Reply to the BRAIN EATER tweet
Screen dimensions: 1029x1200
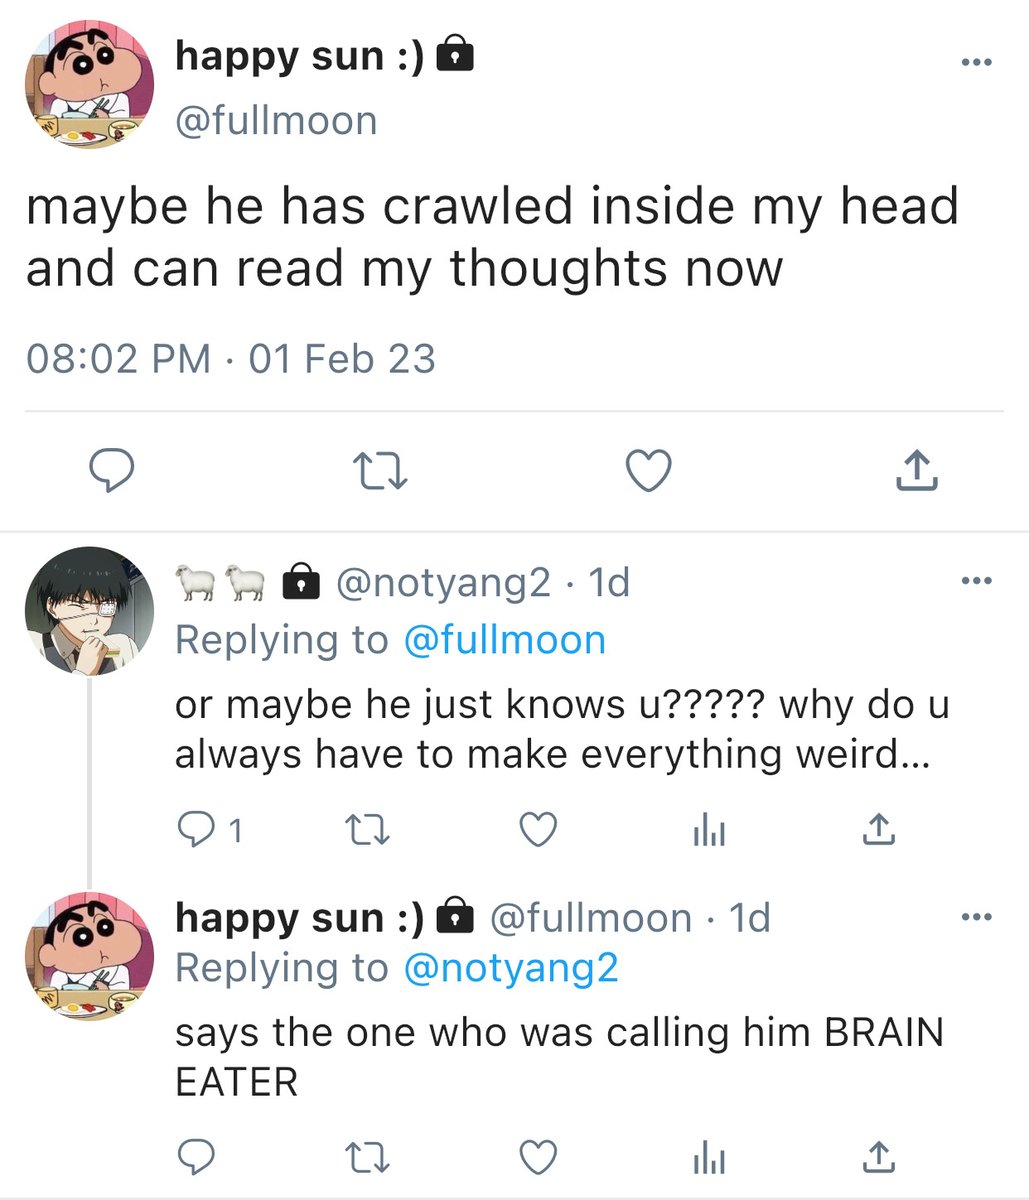pyautogui.click(x=195, y=1157)
